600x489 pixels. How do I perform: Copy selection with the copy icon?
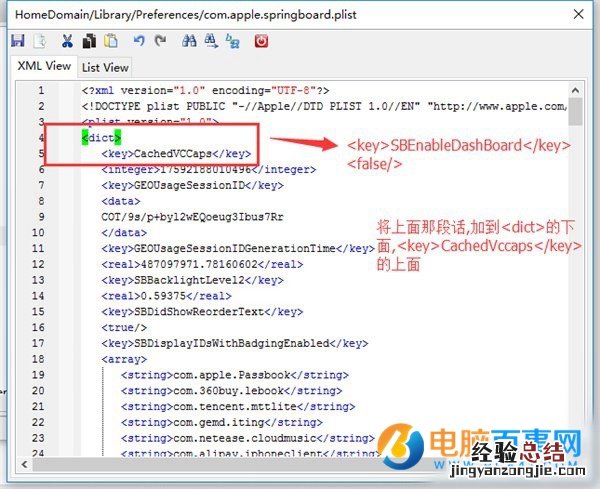click(x=89, y=41)
